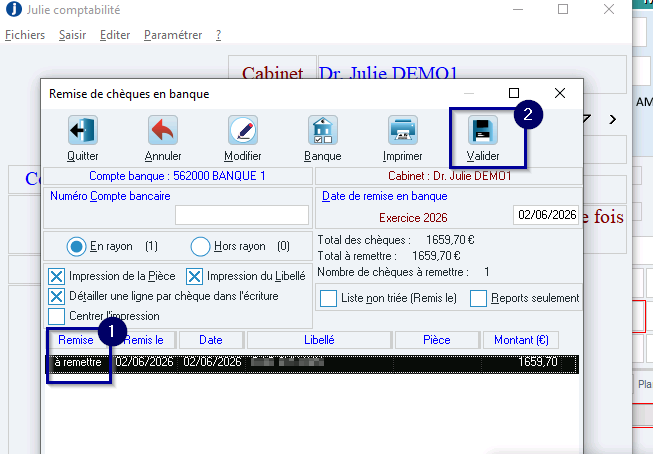Click the Date column header
653x454 pixels.
(x=211, y=340)
